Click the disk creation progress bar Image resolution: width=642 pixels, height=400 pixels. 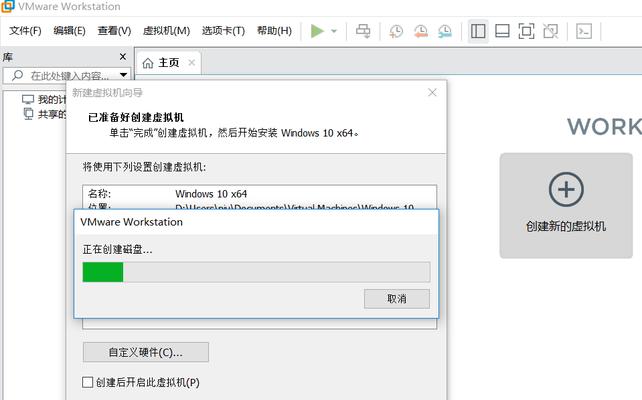(256, 272)
